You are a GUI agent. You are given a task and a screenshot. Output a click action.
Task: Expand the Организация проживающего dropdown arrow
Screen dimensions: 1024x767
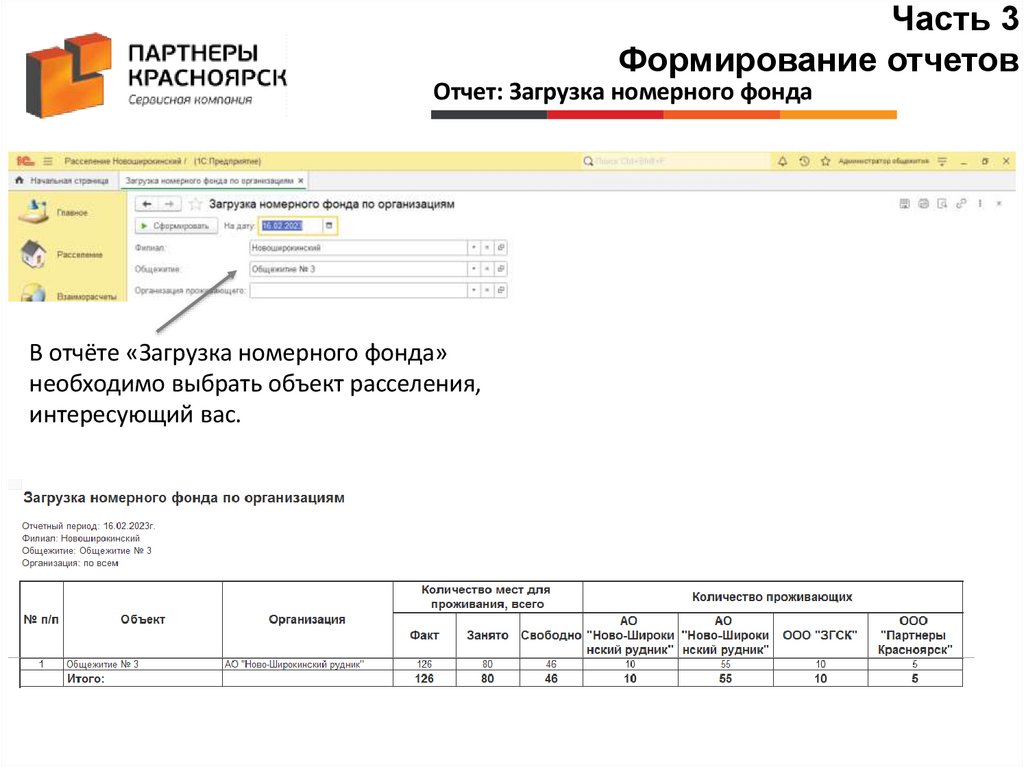[474, 290]
